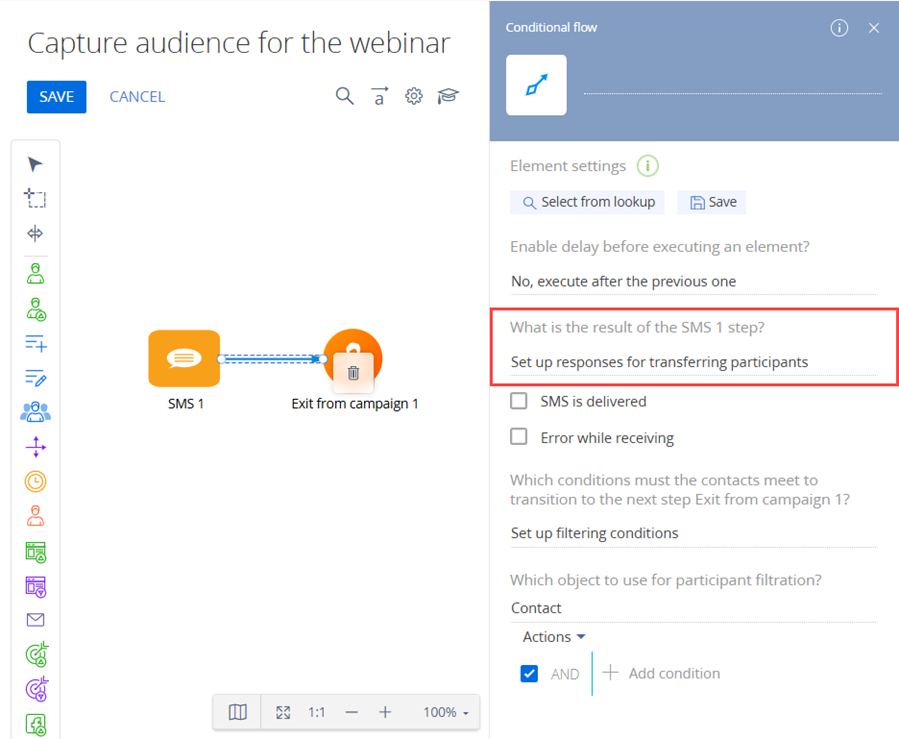Select the arrow pointer tool

36,165
